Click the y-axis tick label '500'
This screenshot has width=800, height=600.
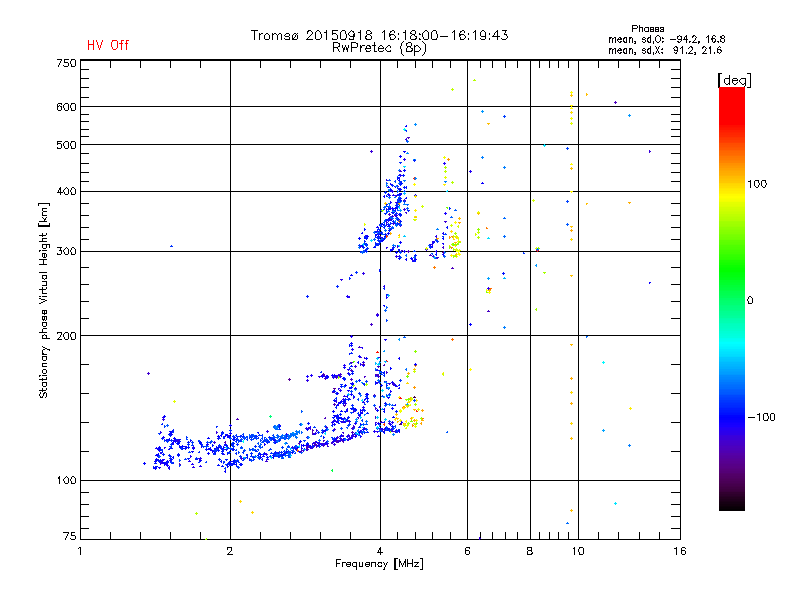(x=66, y=145)
